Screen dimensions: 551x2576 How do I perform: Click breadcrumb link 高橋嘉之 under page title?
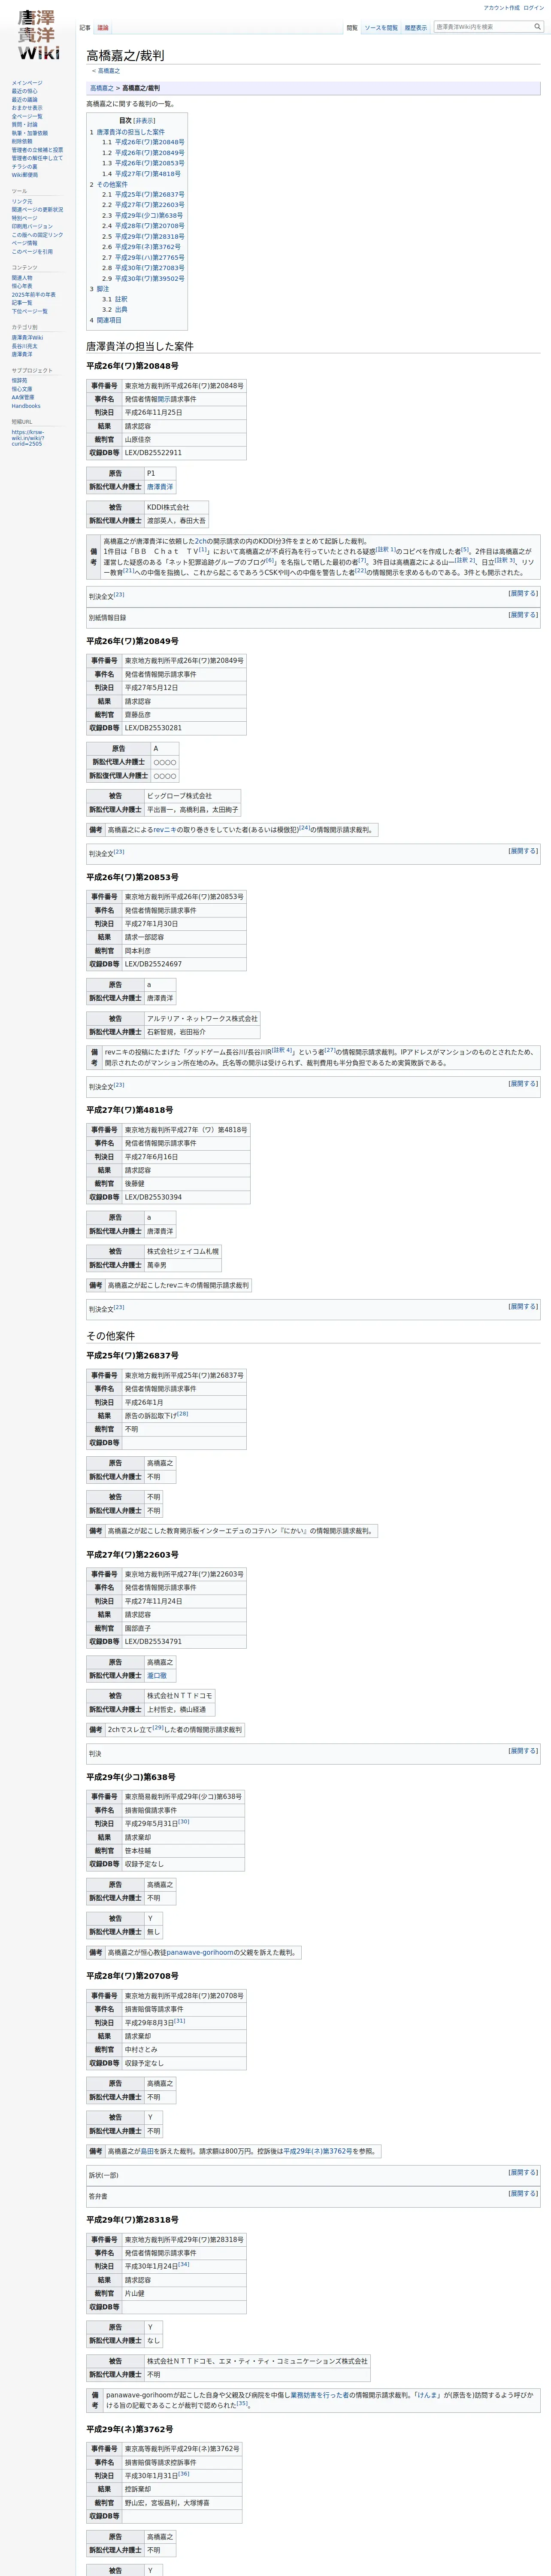point(108,71)
